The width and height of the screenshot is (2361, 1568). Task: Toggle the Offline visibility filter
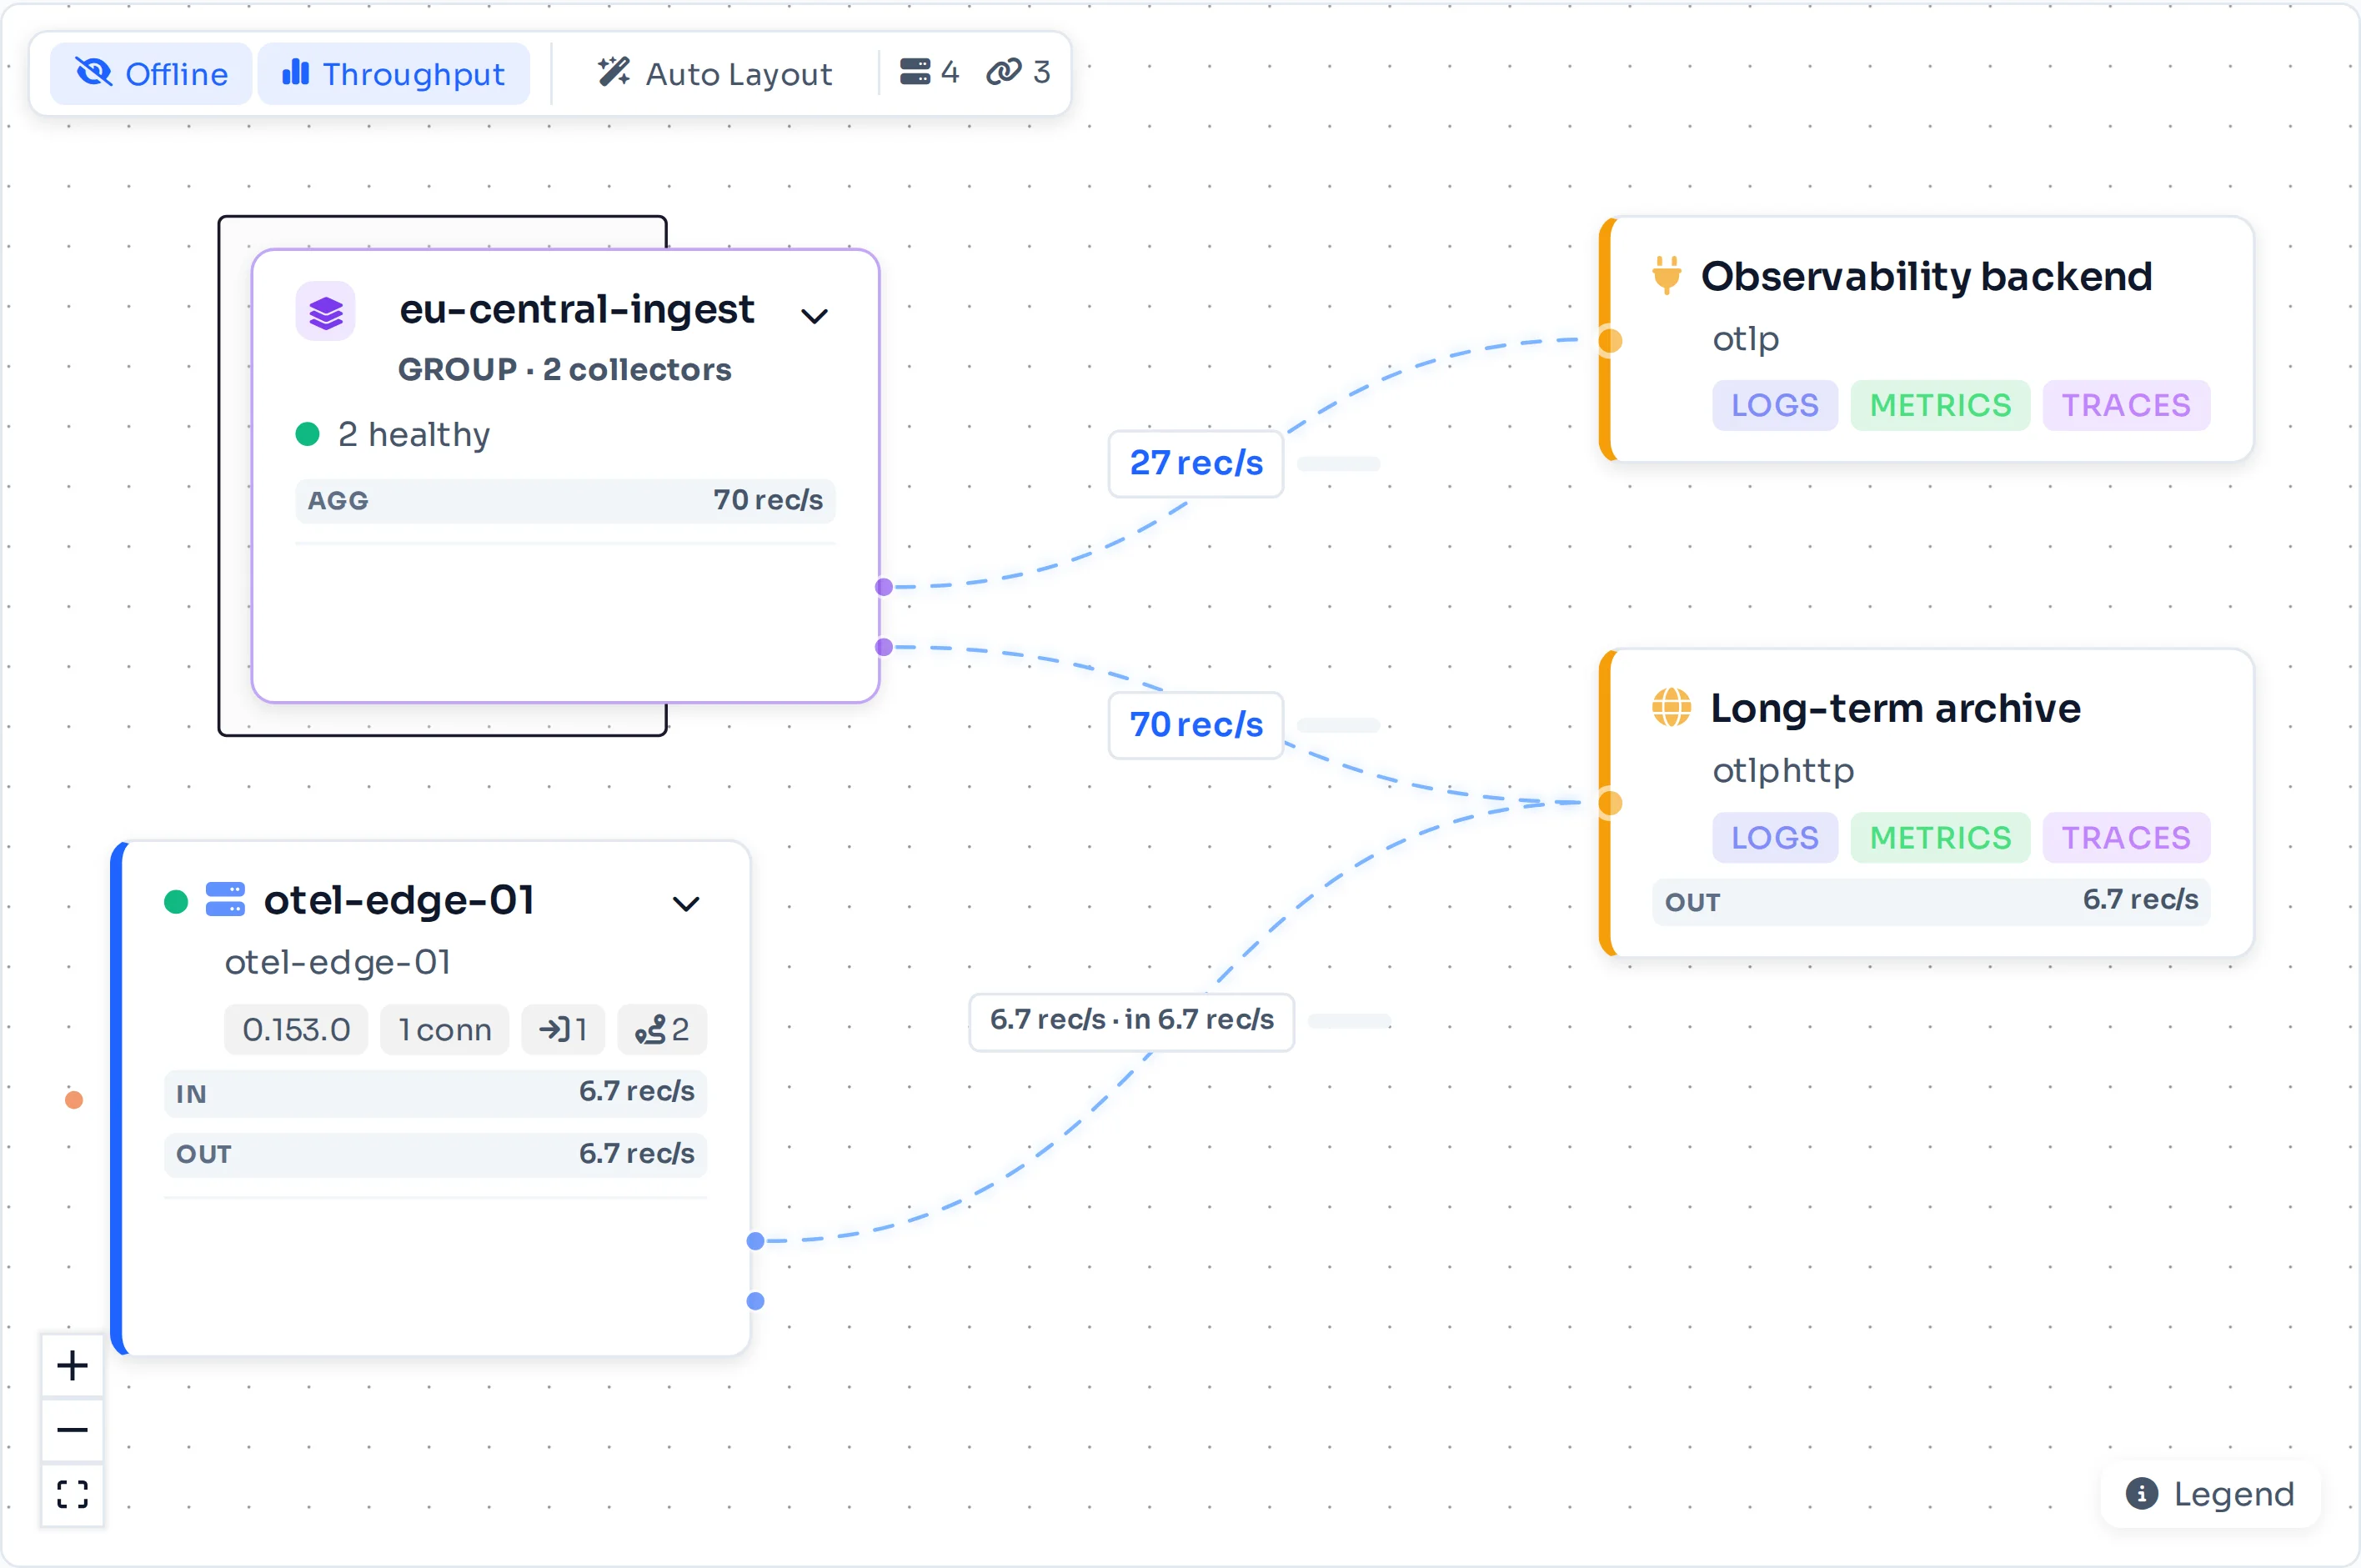pos(151,74)
